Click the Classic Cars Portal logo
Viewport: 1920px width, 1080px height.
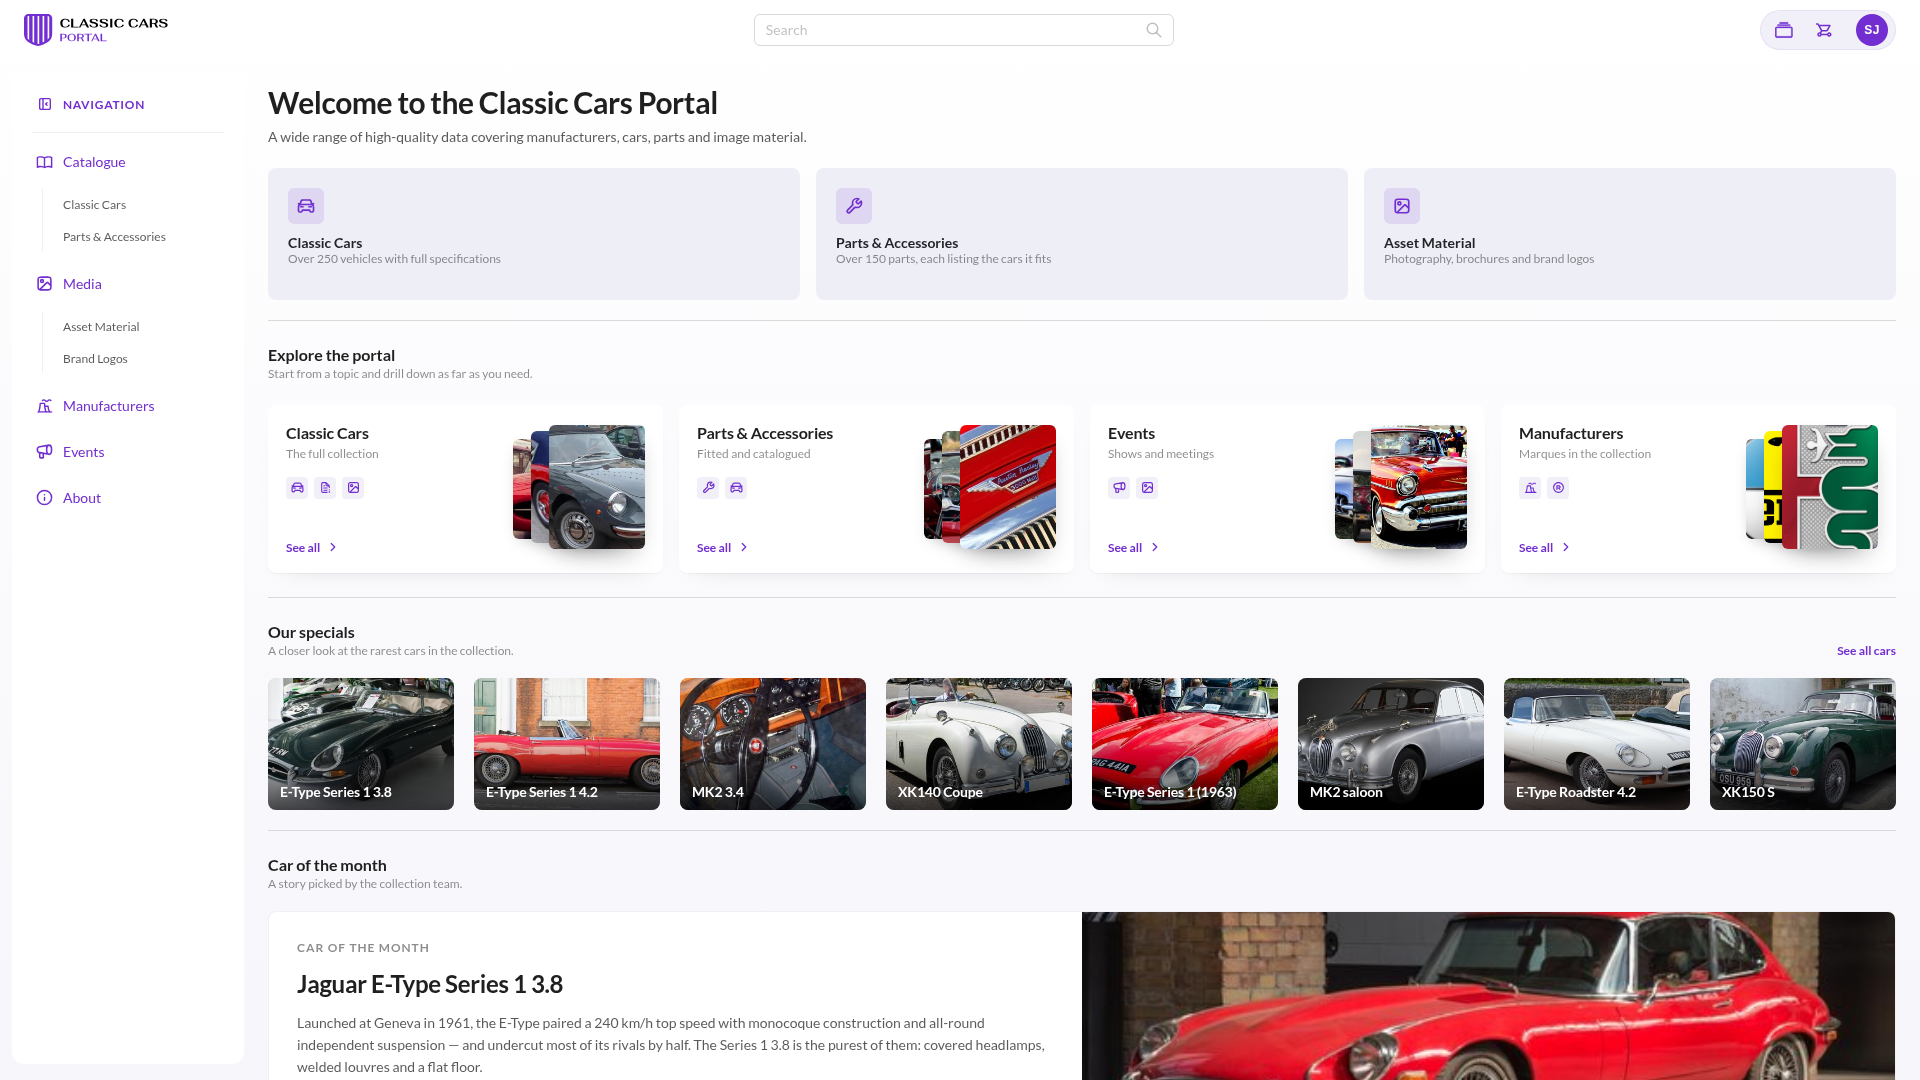tap(96, 30)
